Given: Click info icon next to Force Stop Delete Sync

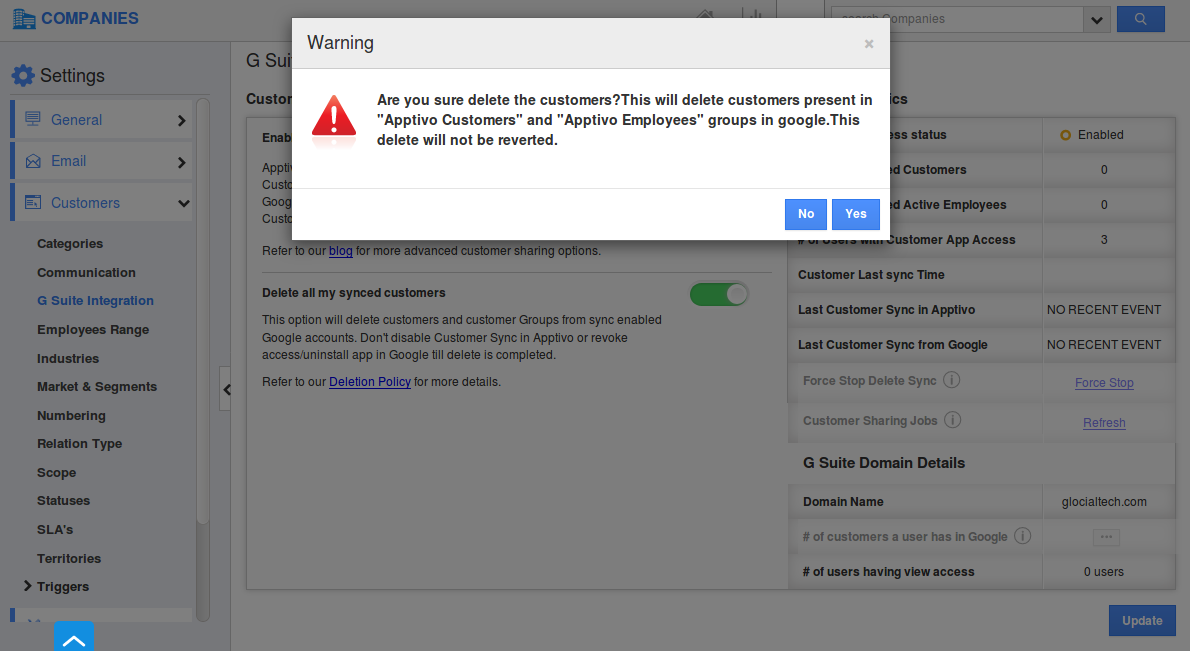Looking at the screenshot, I should pyautogui.click(x=952, y=379).
